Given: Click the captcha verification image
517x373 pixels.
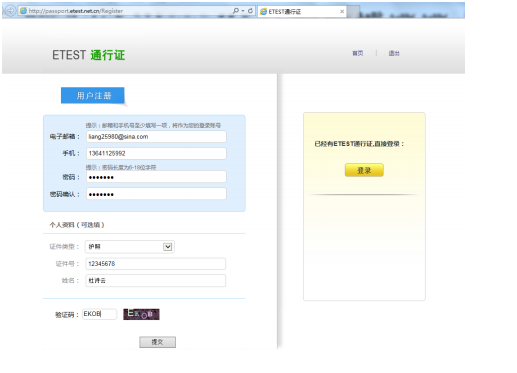Looking at the screenshot, I should [141, 314].
